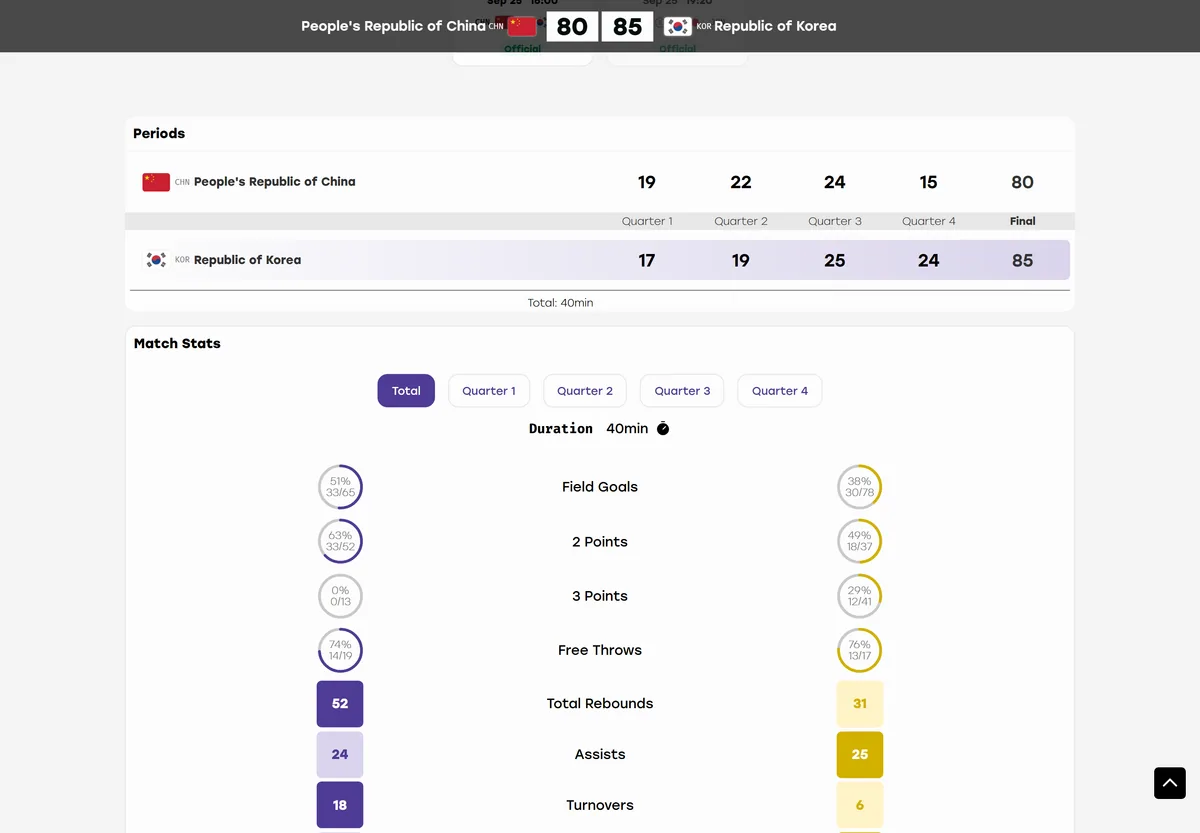The height and width of the screenshot is (833, 1200).
Task: Click China's Free Throws 74% gauge
Action: coord(340,650)
